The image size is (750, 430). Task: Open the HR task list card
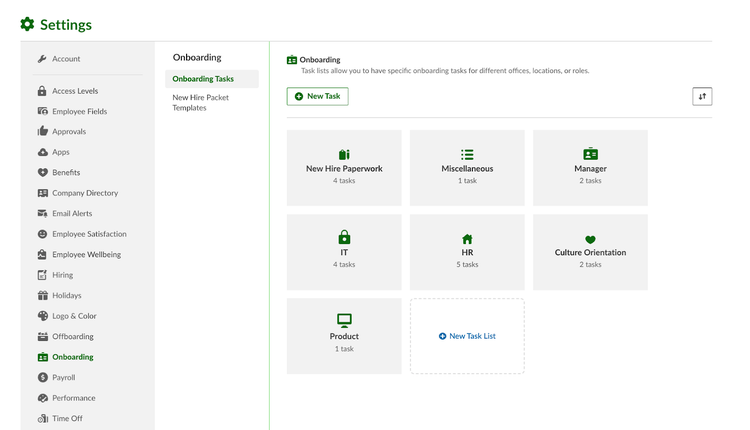click(x=467, y=252)
